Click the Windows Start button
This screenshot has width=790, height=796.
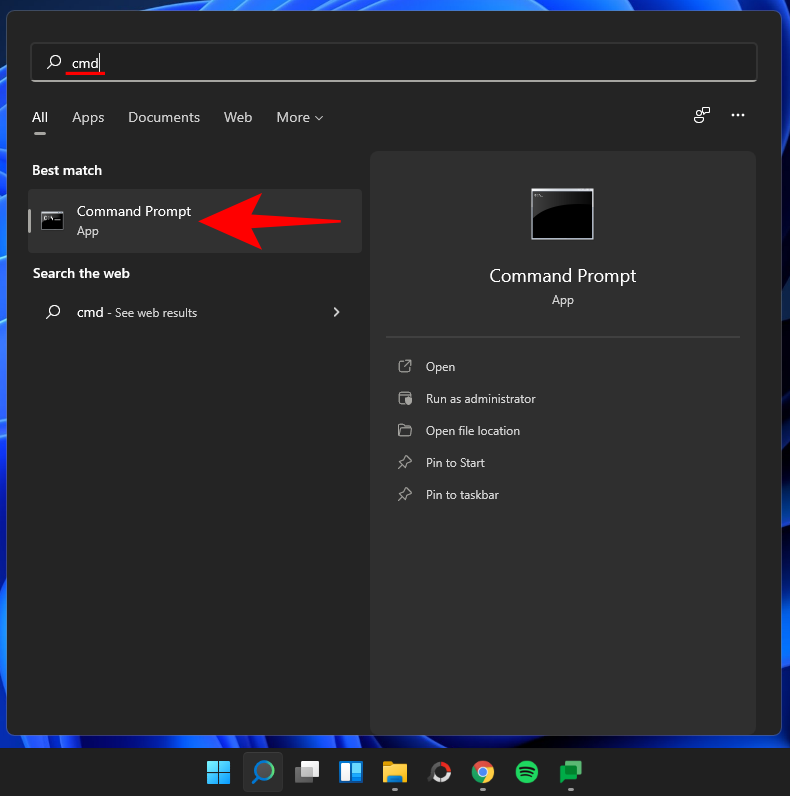click(x=218, y=772)
